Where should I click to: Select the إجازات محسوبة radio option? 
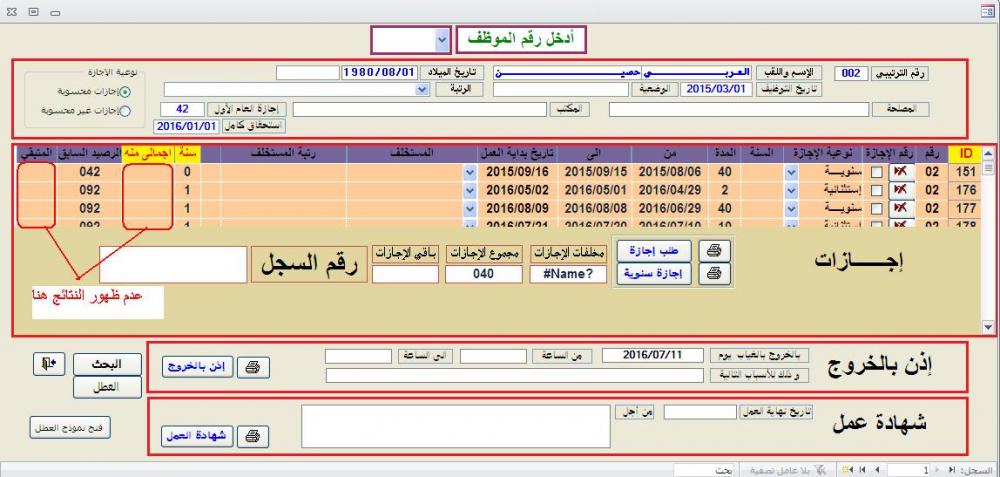pos(125,92)
